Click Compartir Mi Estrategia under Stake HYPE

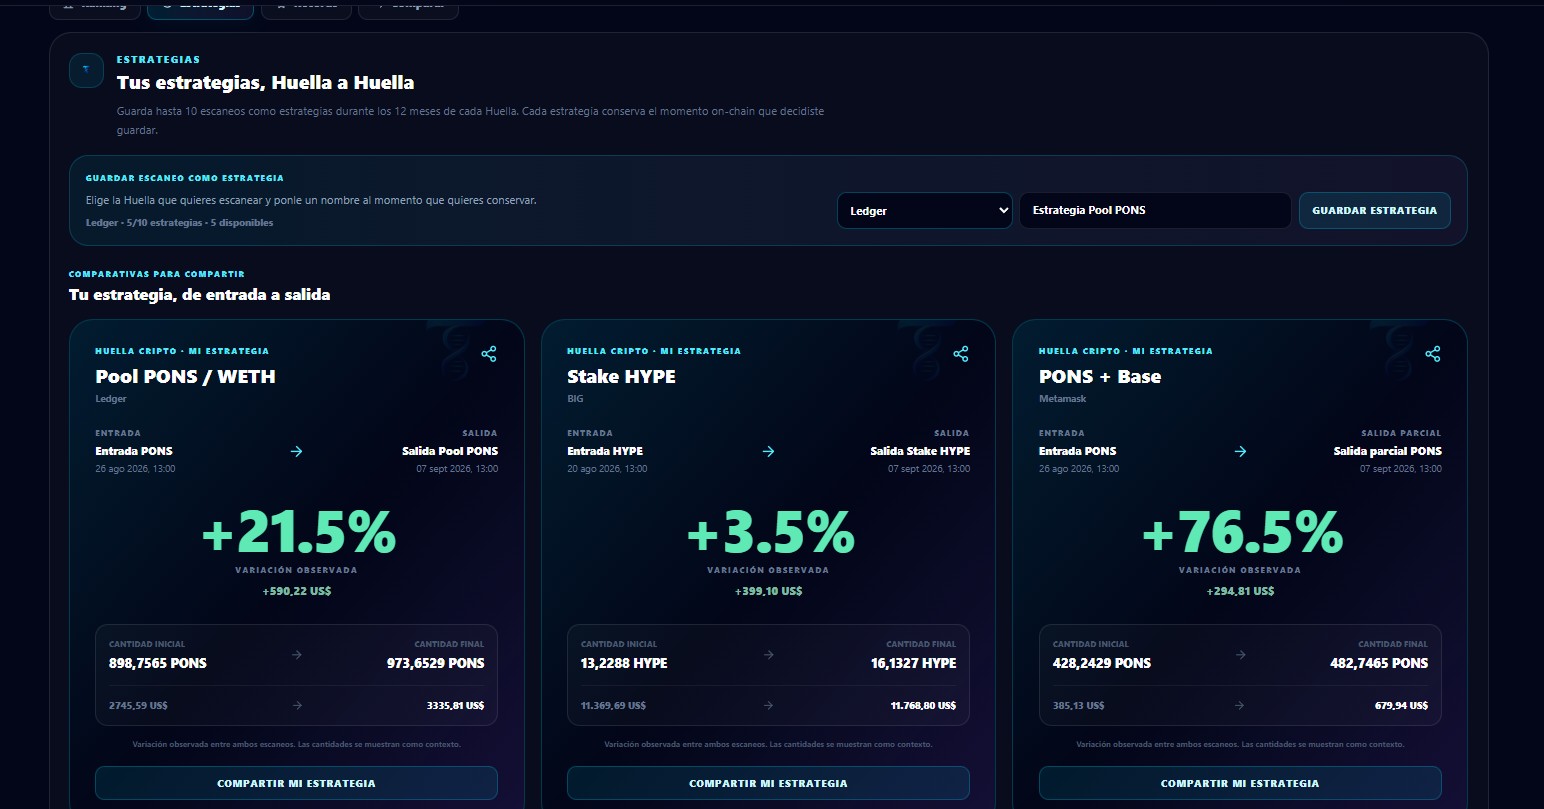pyautogui.click(x=768, y=783)
